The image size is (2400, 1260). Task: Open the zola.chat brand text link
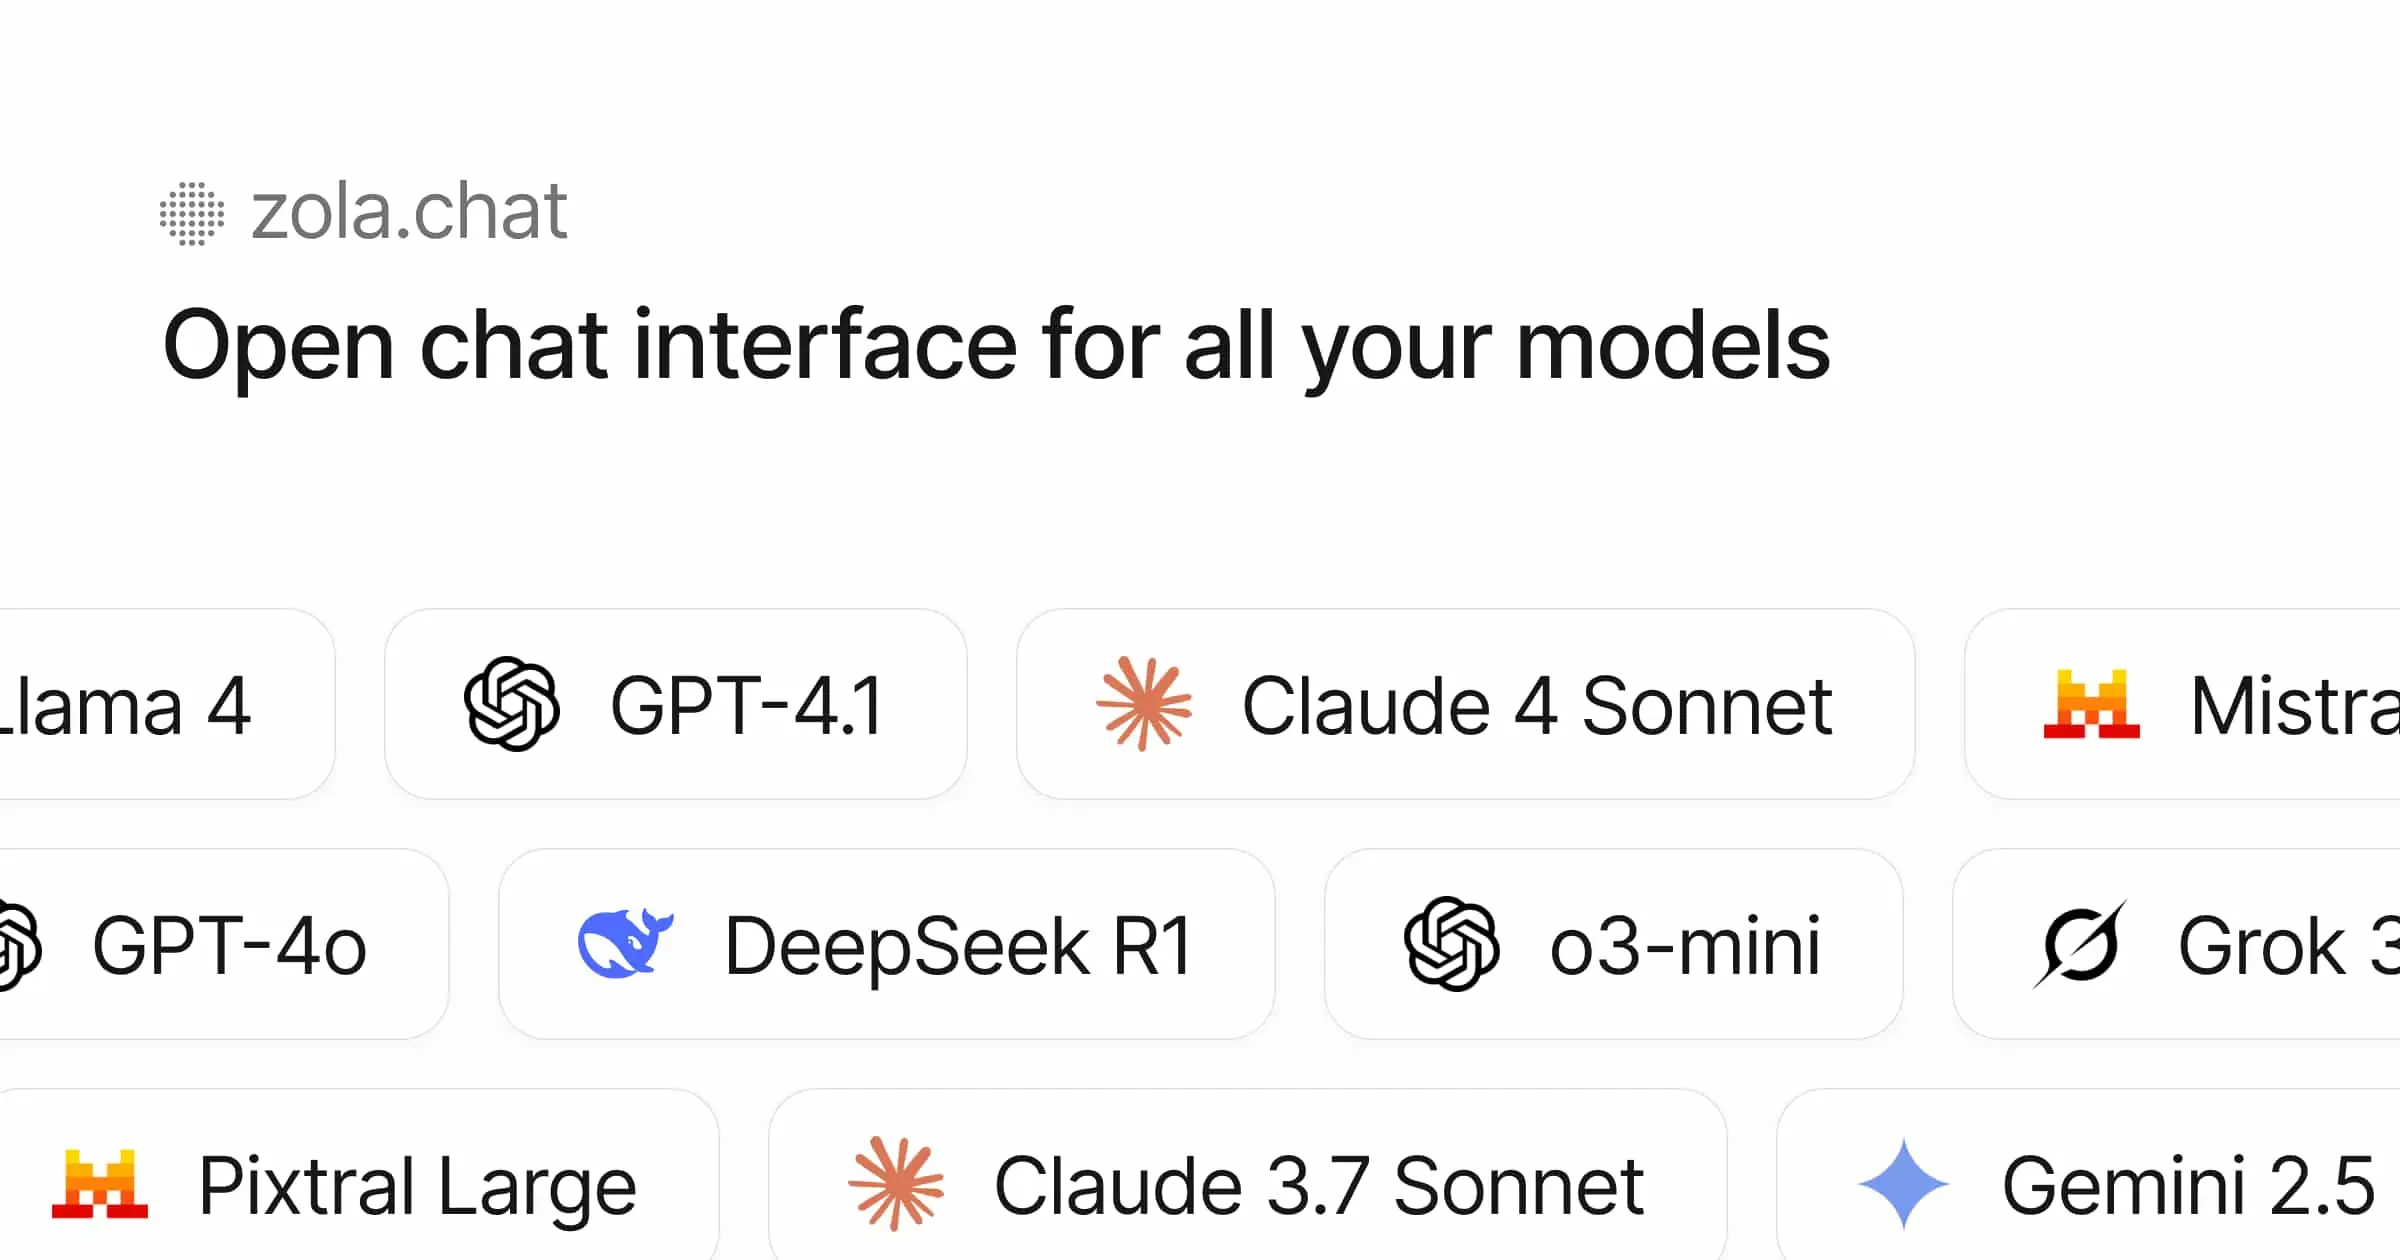pyautogui.click(x=409, y=212)
